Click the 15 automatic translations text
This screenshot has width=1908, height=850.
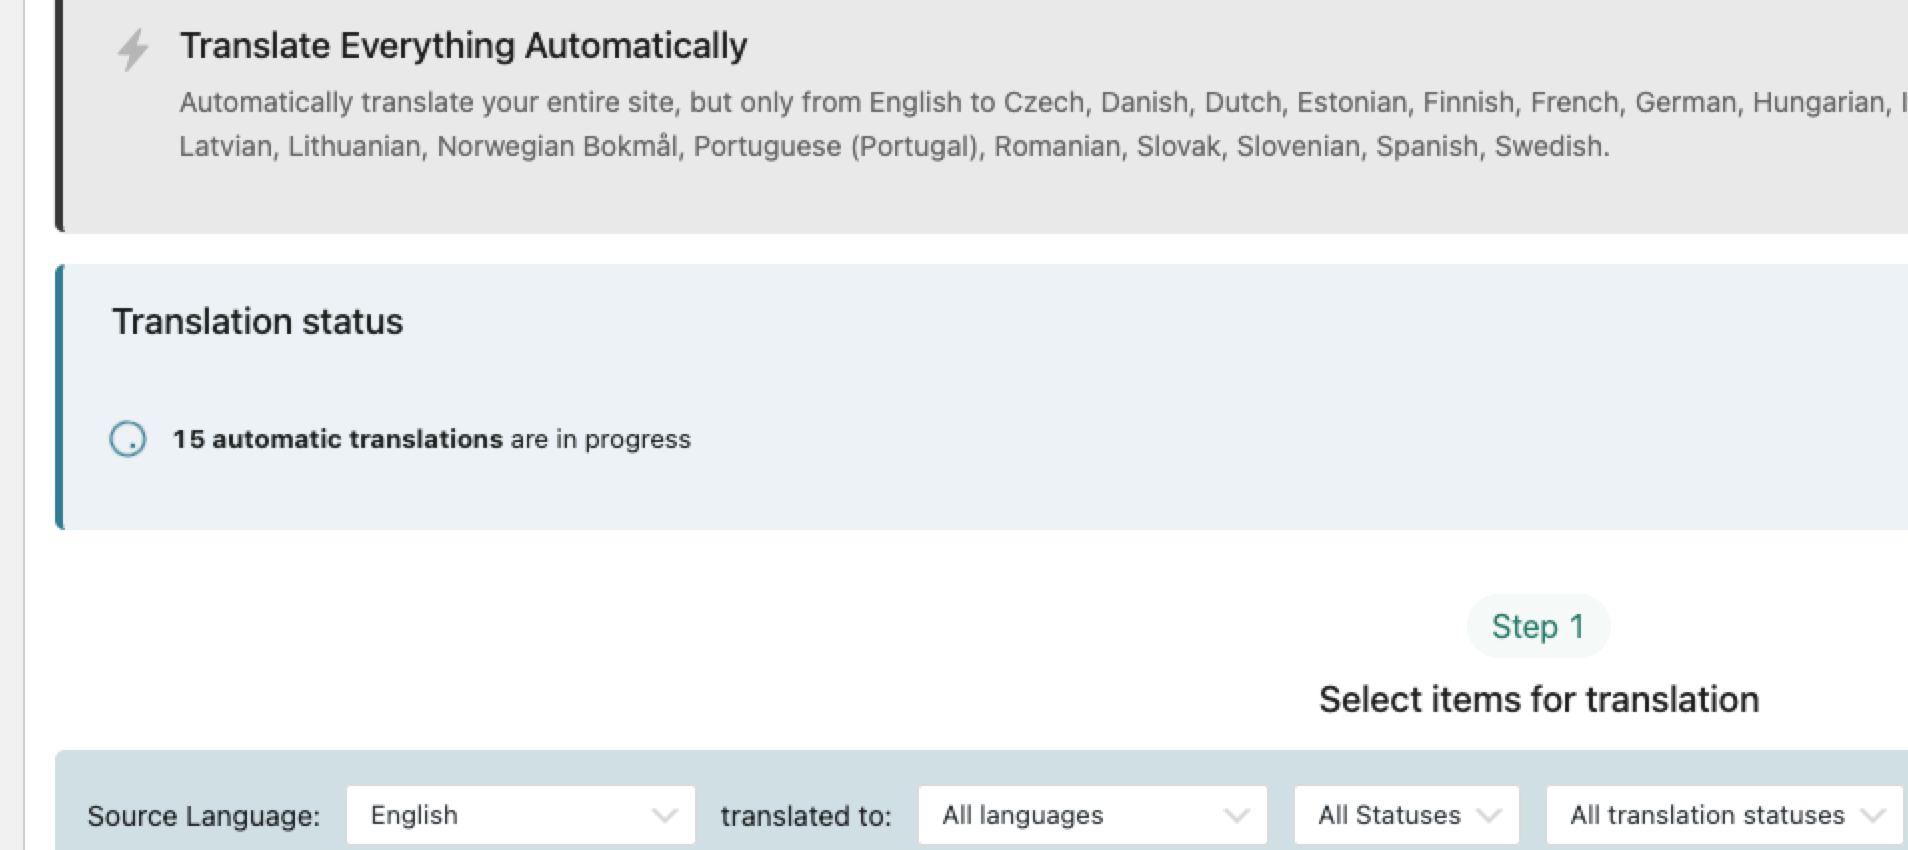point(337,439)
